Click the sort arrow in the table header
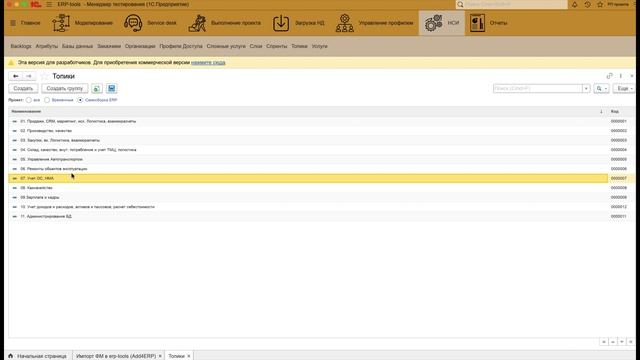Image resolution: width=640 pixels, height=360 pixels. (x=601, y=111)
